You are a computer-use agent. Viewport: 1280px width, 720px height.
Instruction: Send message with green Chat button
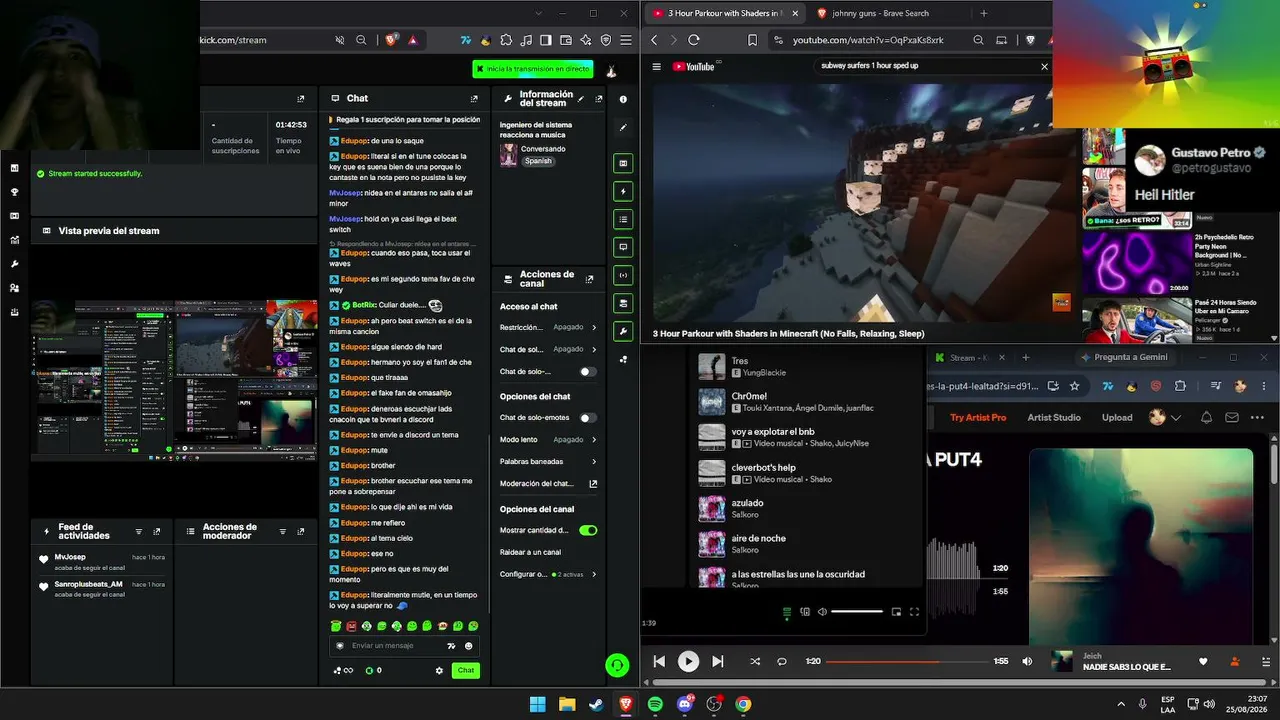465,670
